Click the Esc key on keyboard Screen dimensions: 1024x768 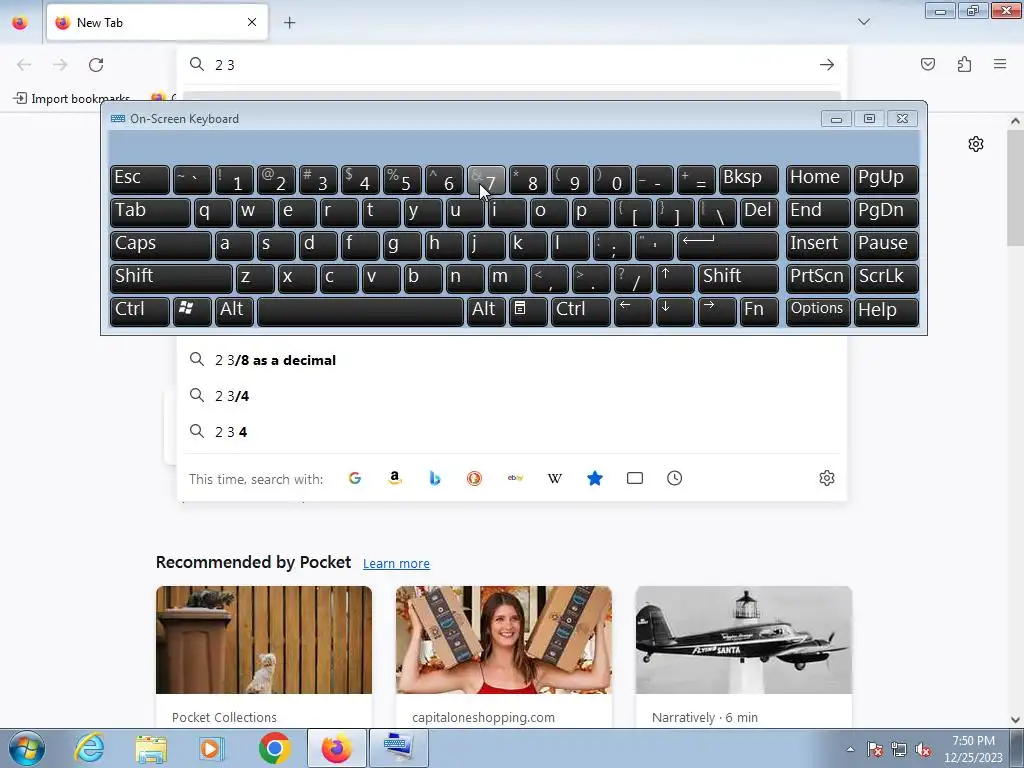140,179
